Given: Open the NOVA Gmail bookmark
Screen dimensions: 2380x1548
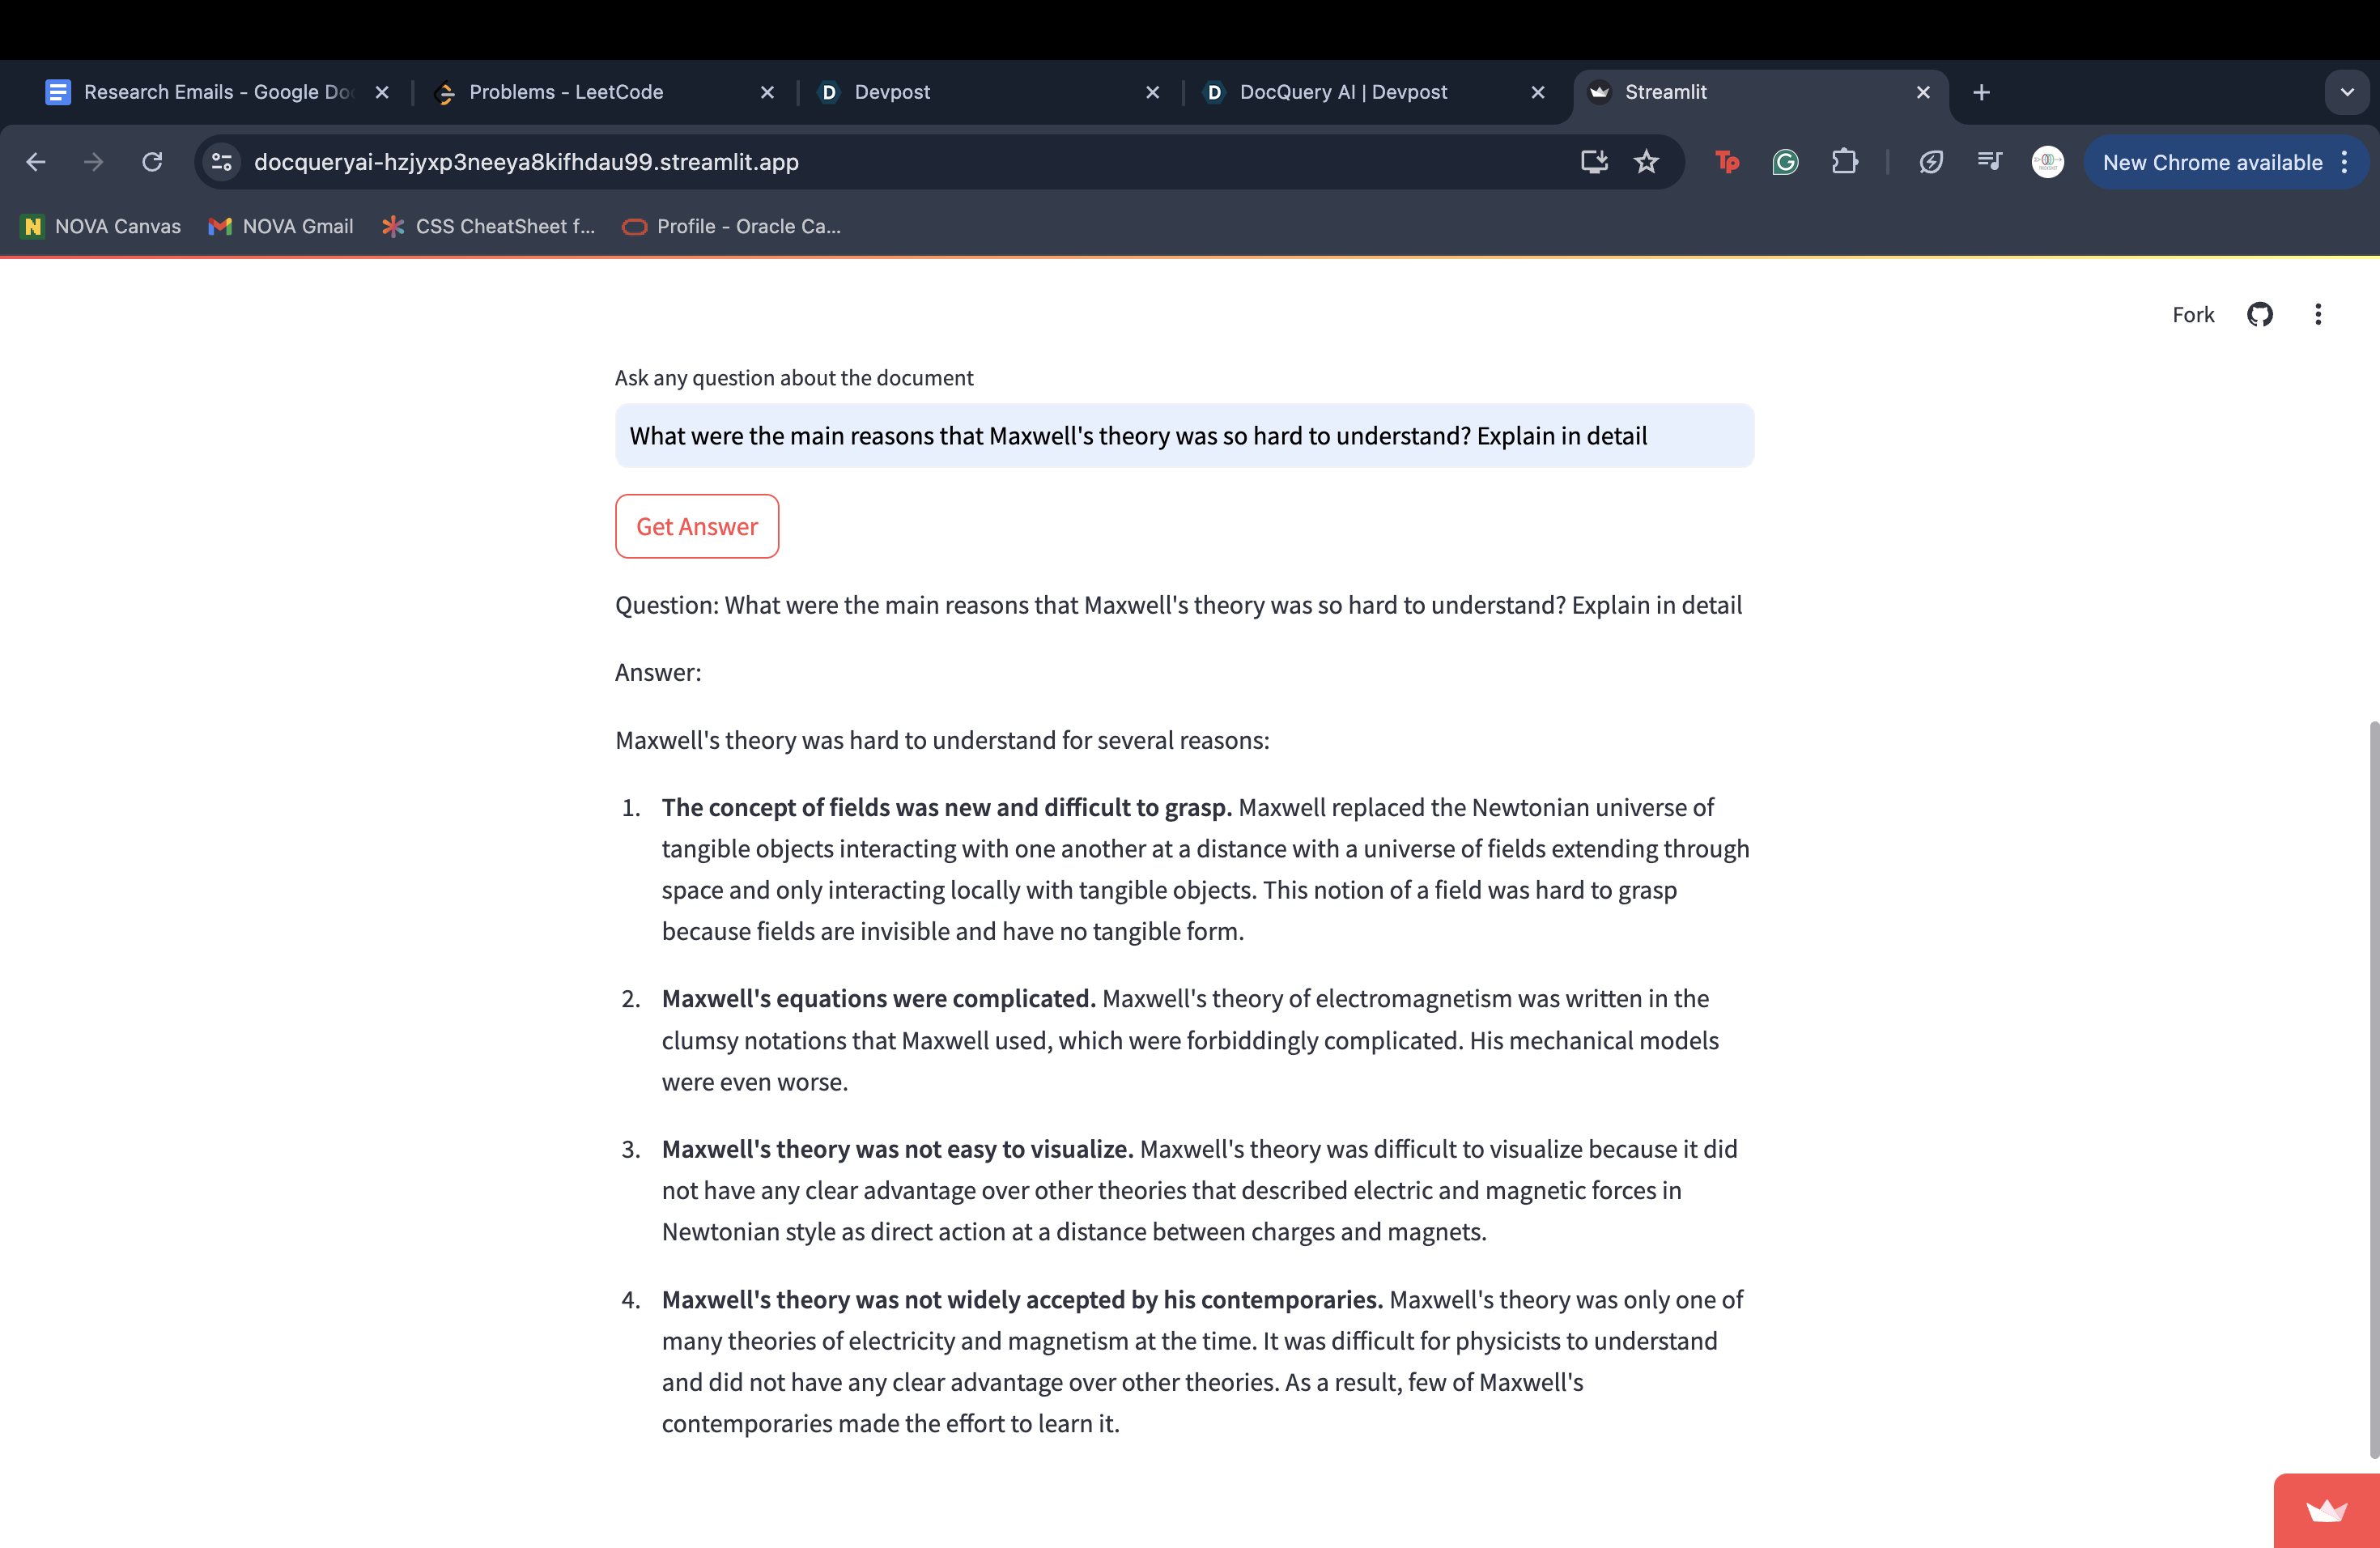Looking at the screenshot, I should [x=281, y=227].
